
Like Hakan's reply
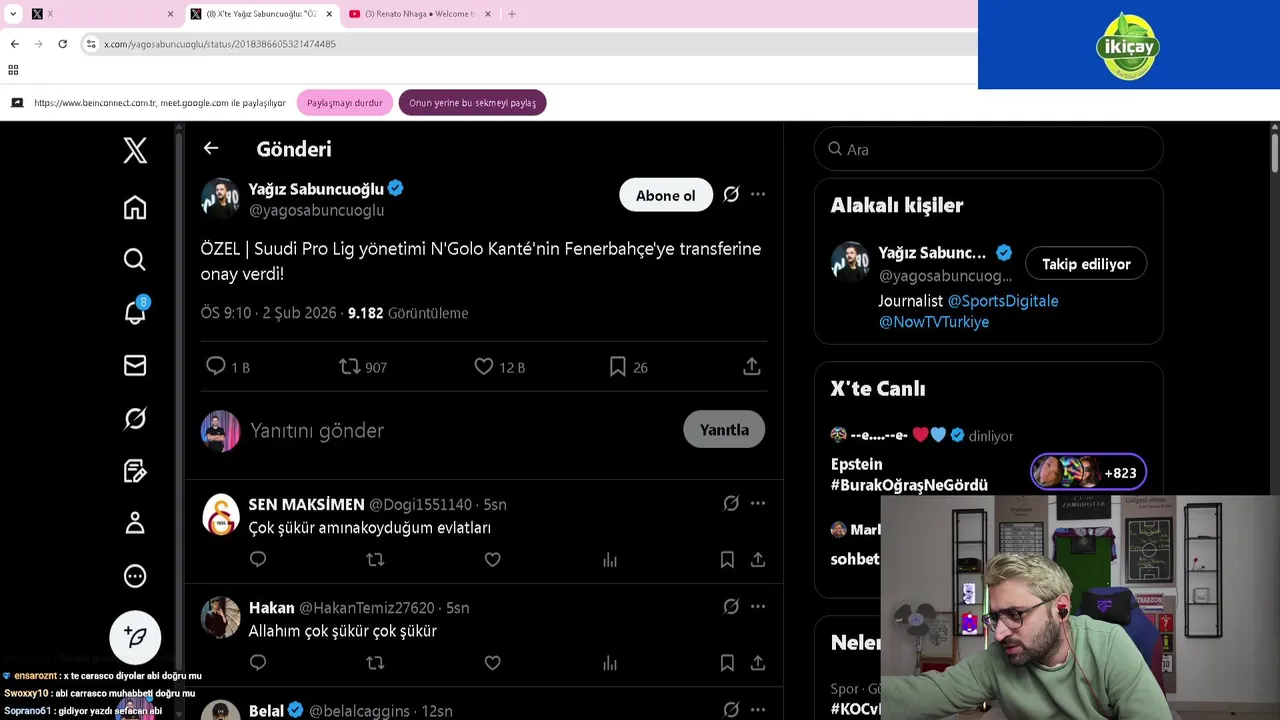coord(492,663)
